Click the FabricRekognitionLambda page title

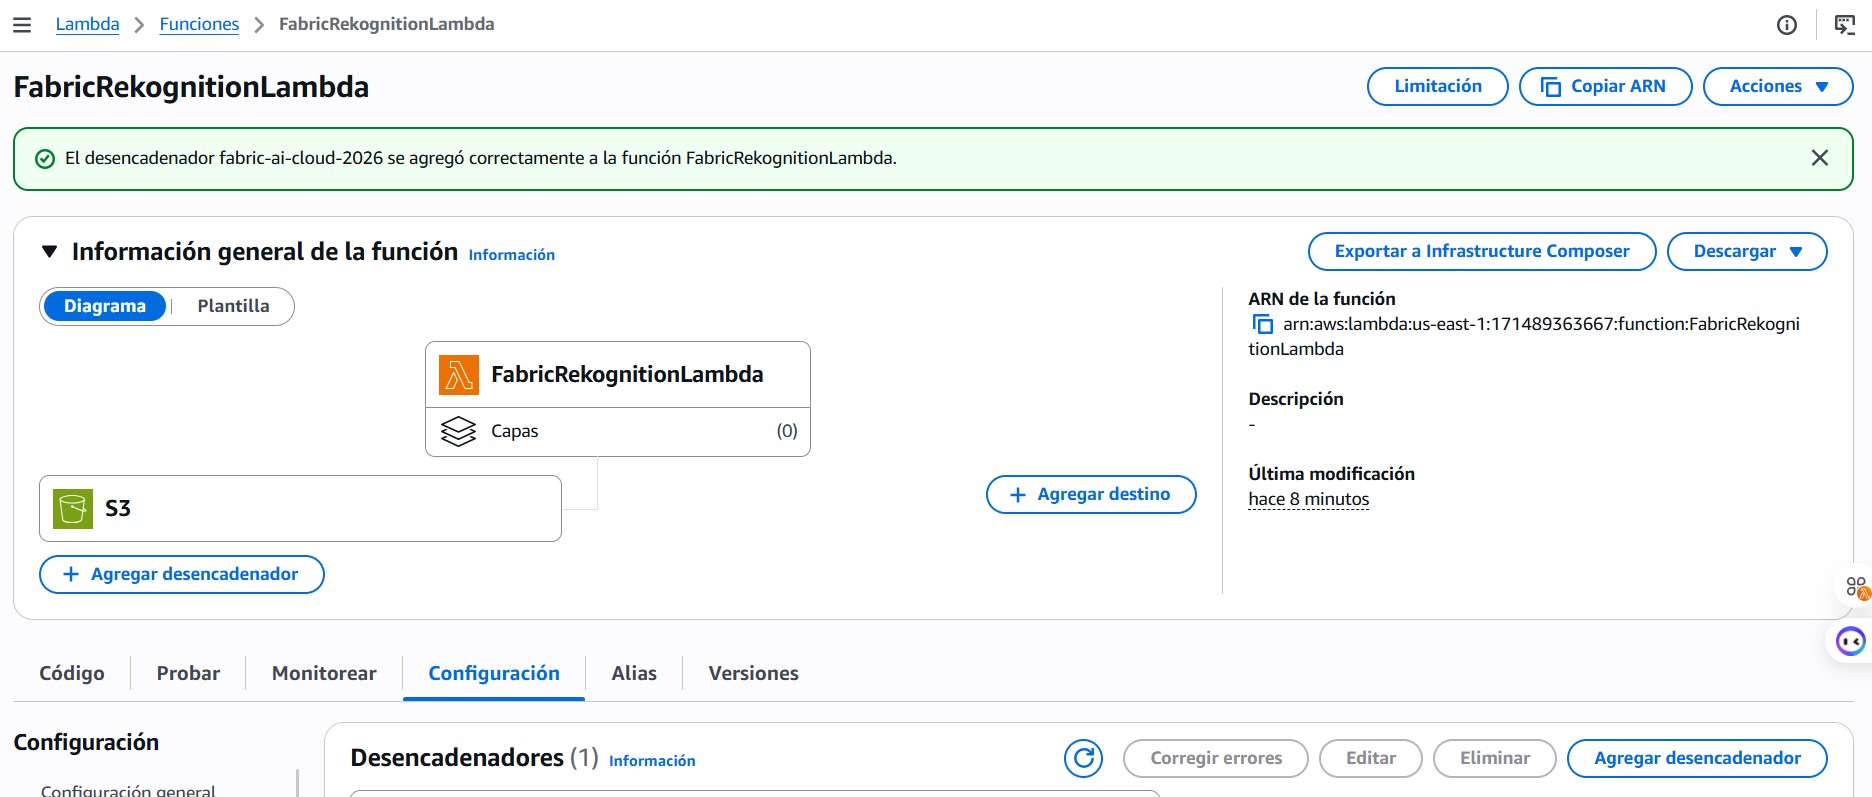[191, 87]
